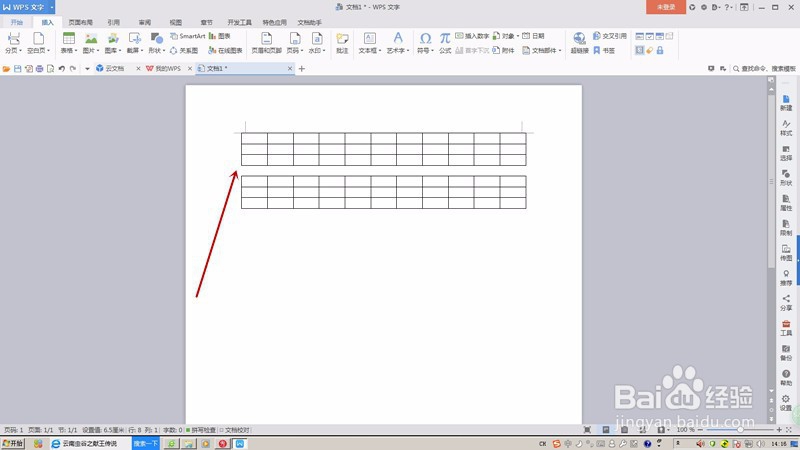Switch to the 审阅 ribbon tab
Viewport: 800px width, 450px height.
[x=145, y=22]
